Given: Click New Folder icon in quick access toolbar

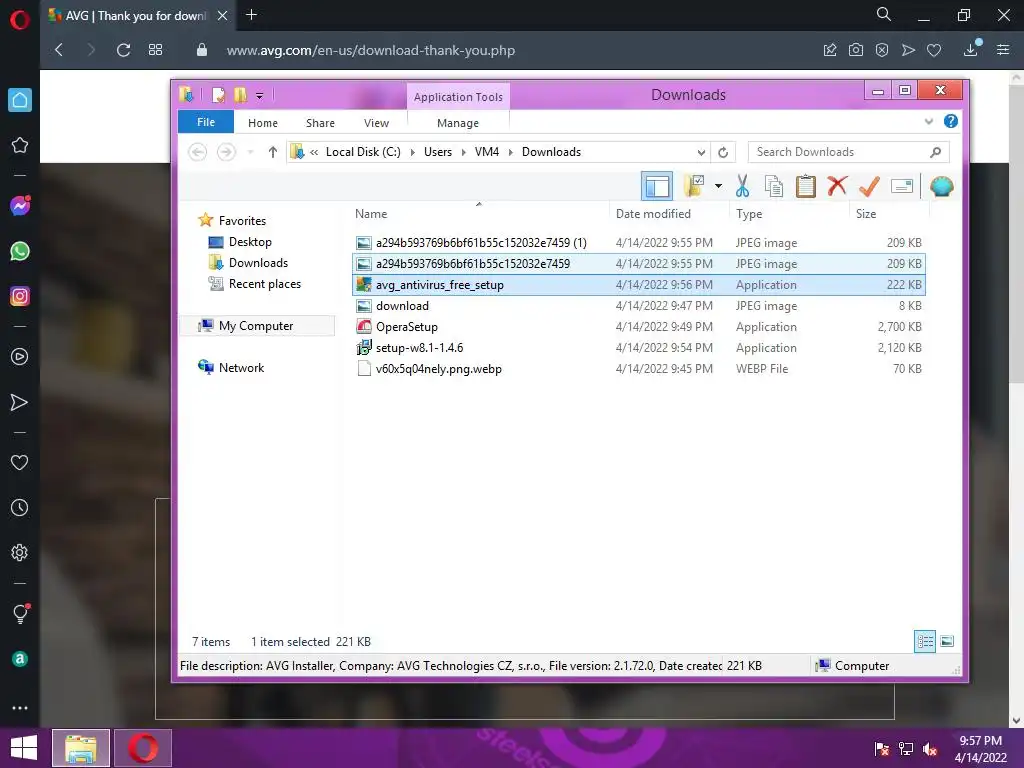Looking at the screenshot, I should point(240,95).
